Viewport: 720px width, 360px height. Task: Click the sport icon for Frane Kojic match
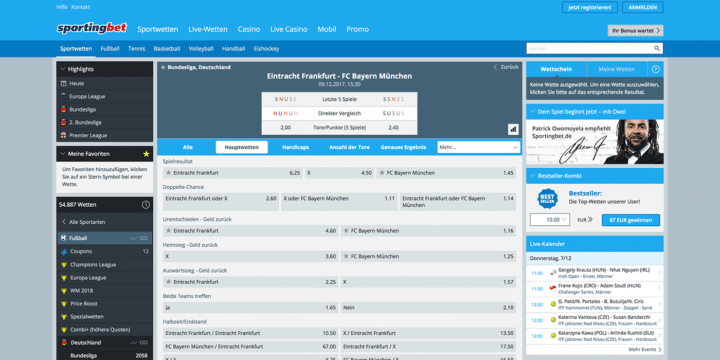[x=553, y=288]
